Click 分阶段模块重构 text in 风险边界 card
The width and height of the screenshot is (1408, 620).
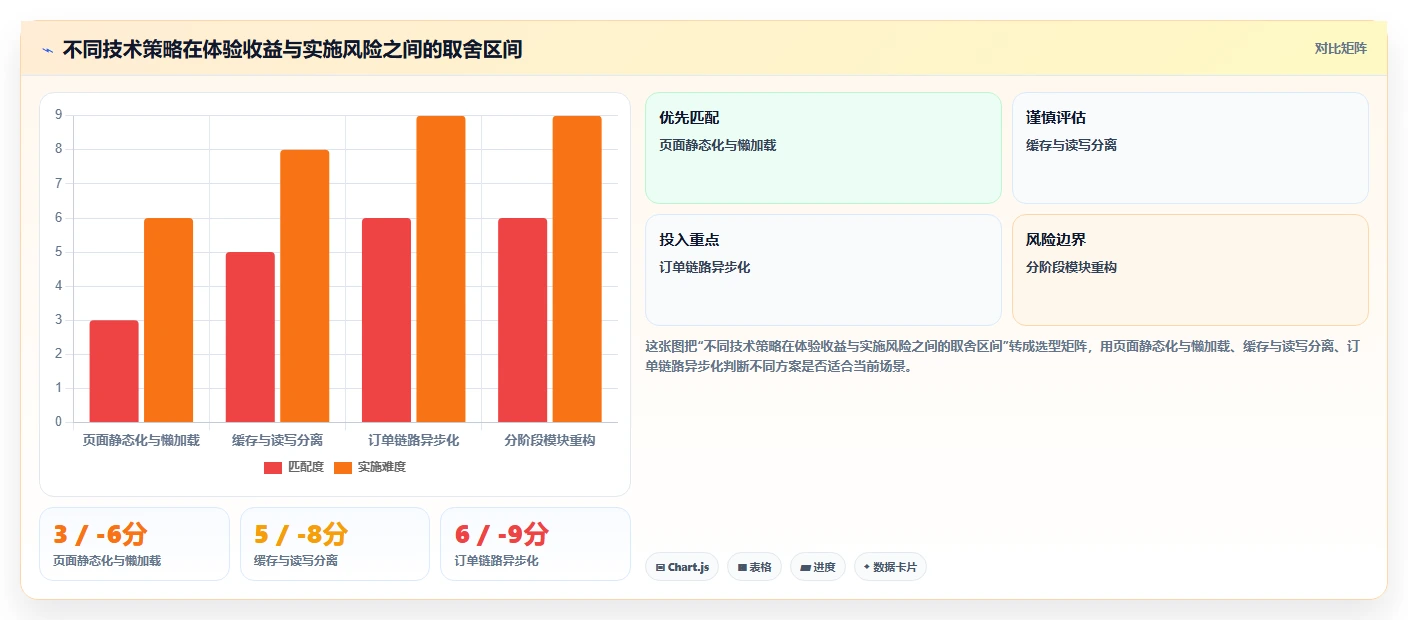(x=1071, y=267)
